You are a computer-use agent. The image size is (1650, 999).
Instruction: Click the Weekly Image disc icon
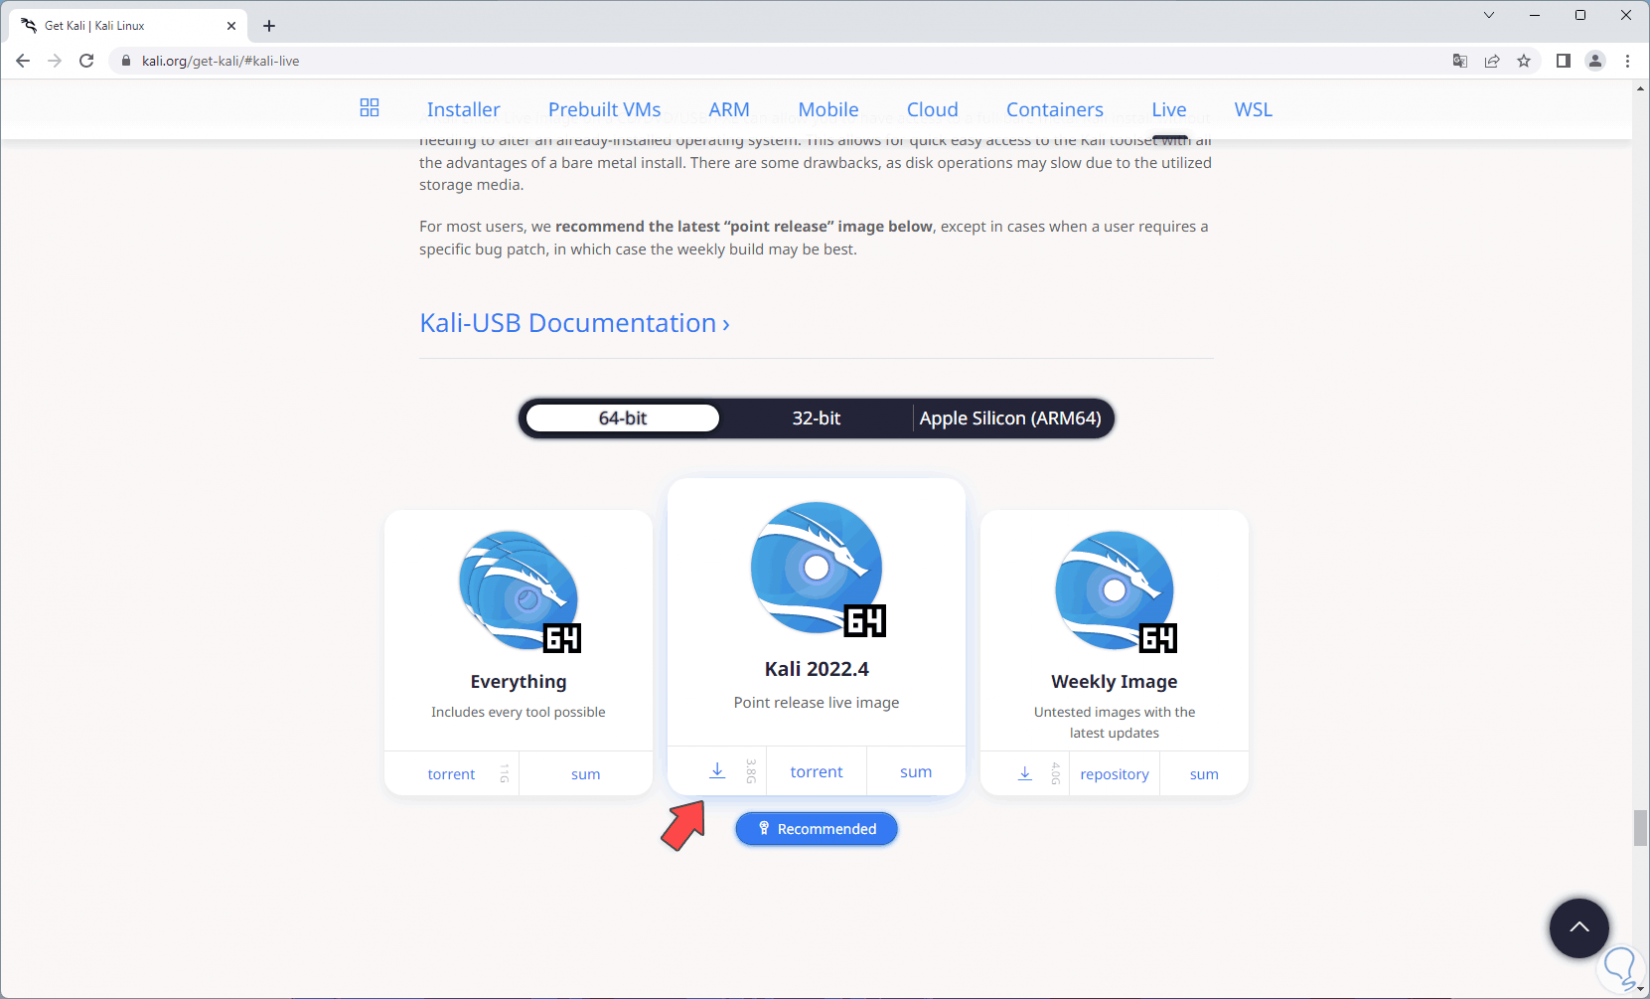coord(1115,591)
